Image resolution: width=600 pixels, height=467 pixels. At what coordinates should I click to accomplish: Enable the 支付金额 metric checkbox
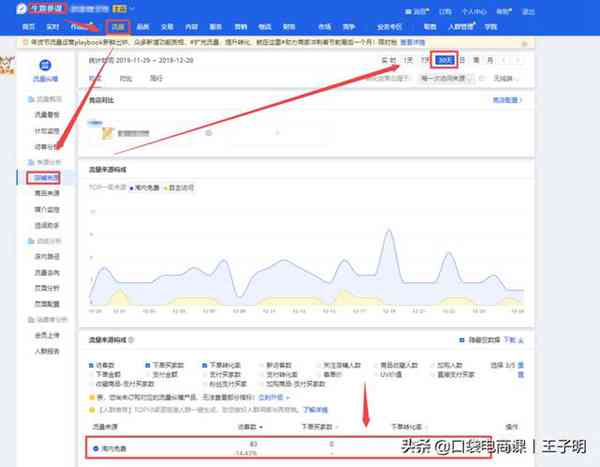pyautogui.click(x=147, y=374)
